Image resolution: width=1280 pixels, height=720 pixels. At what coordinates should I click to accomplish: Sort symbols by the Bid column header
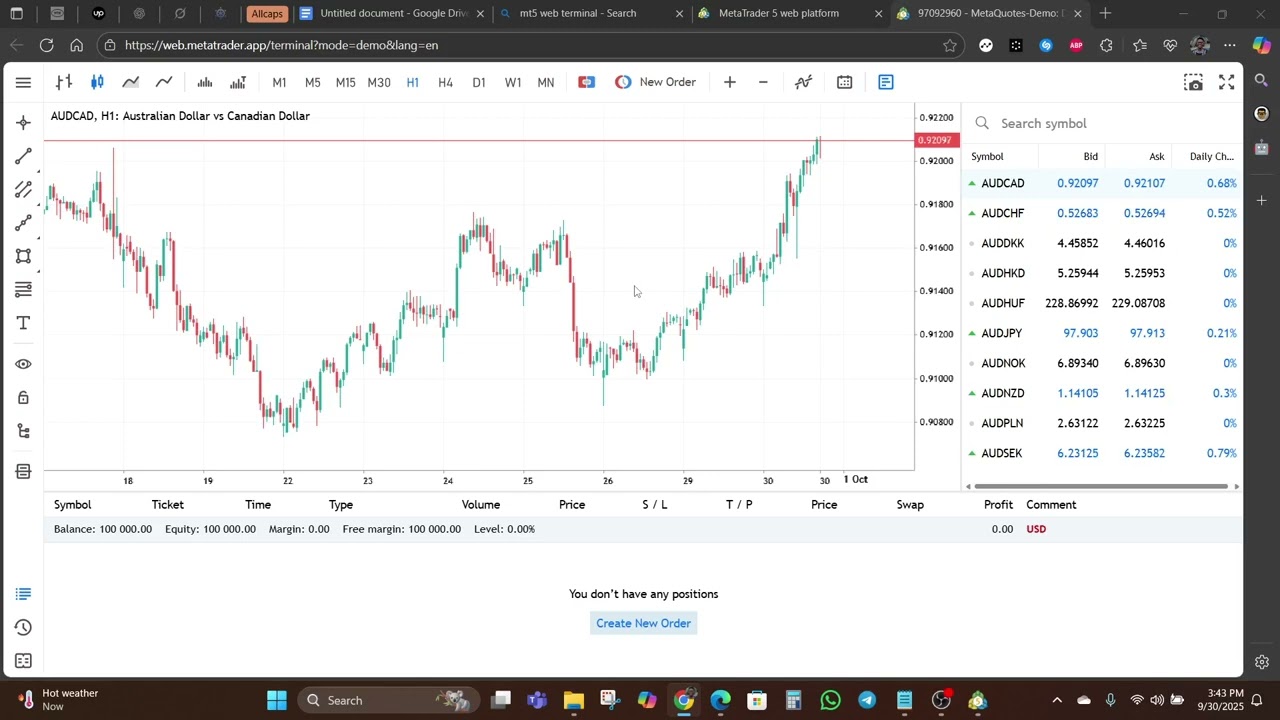click(x=1090, y=156)
